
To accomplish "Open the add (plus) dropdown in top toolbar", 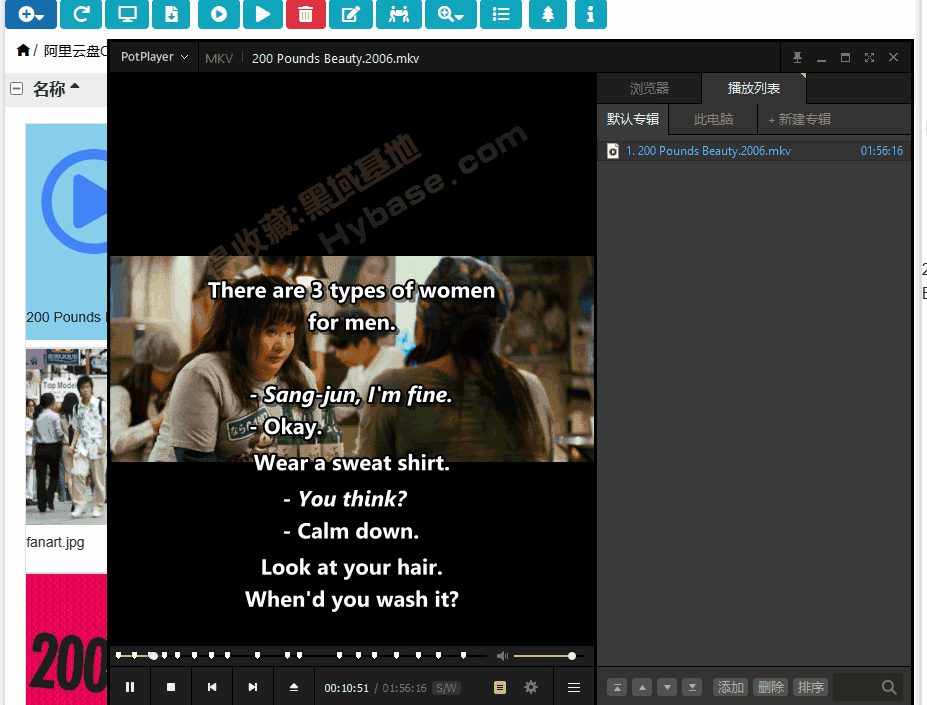I will pos(31,14).
